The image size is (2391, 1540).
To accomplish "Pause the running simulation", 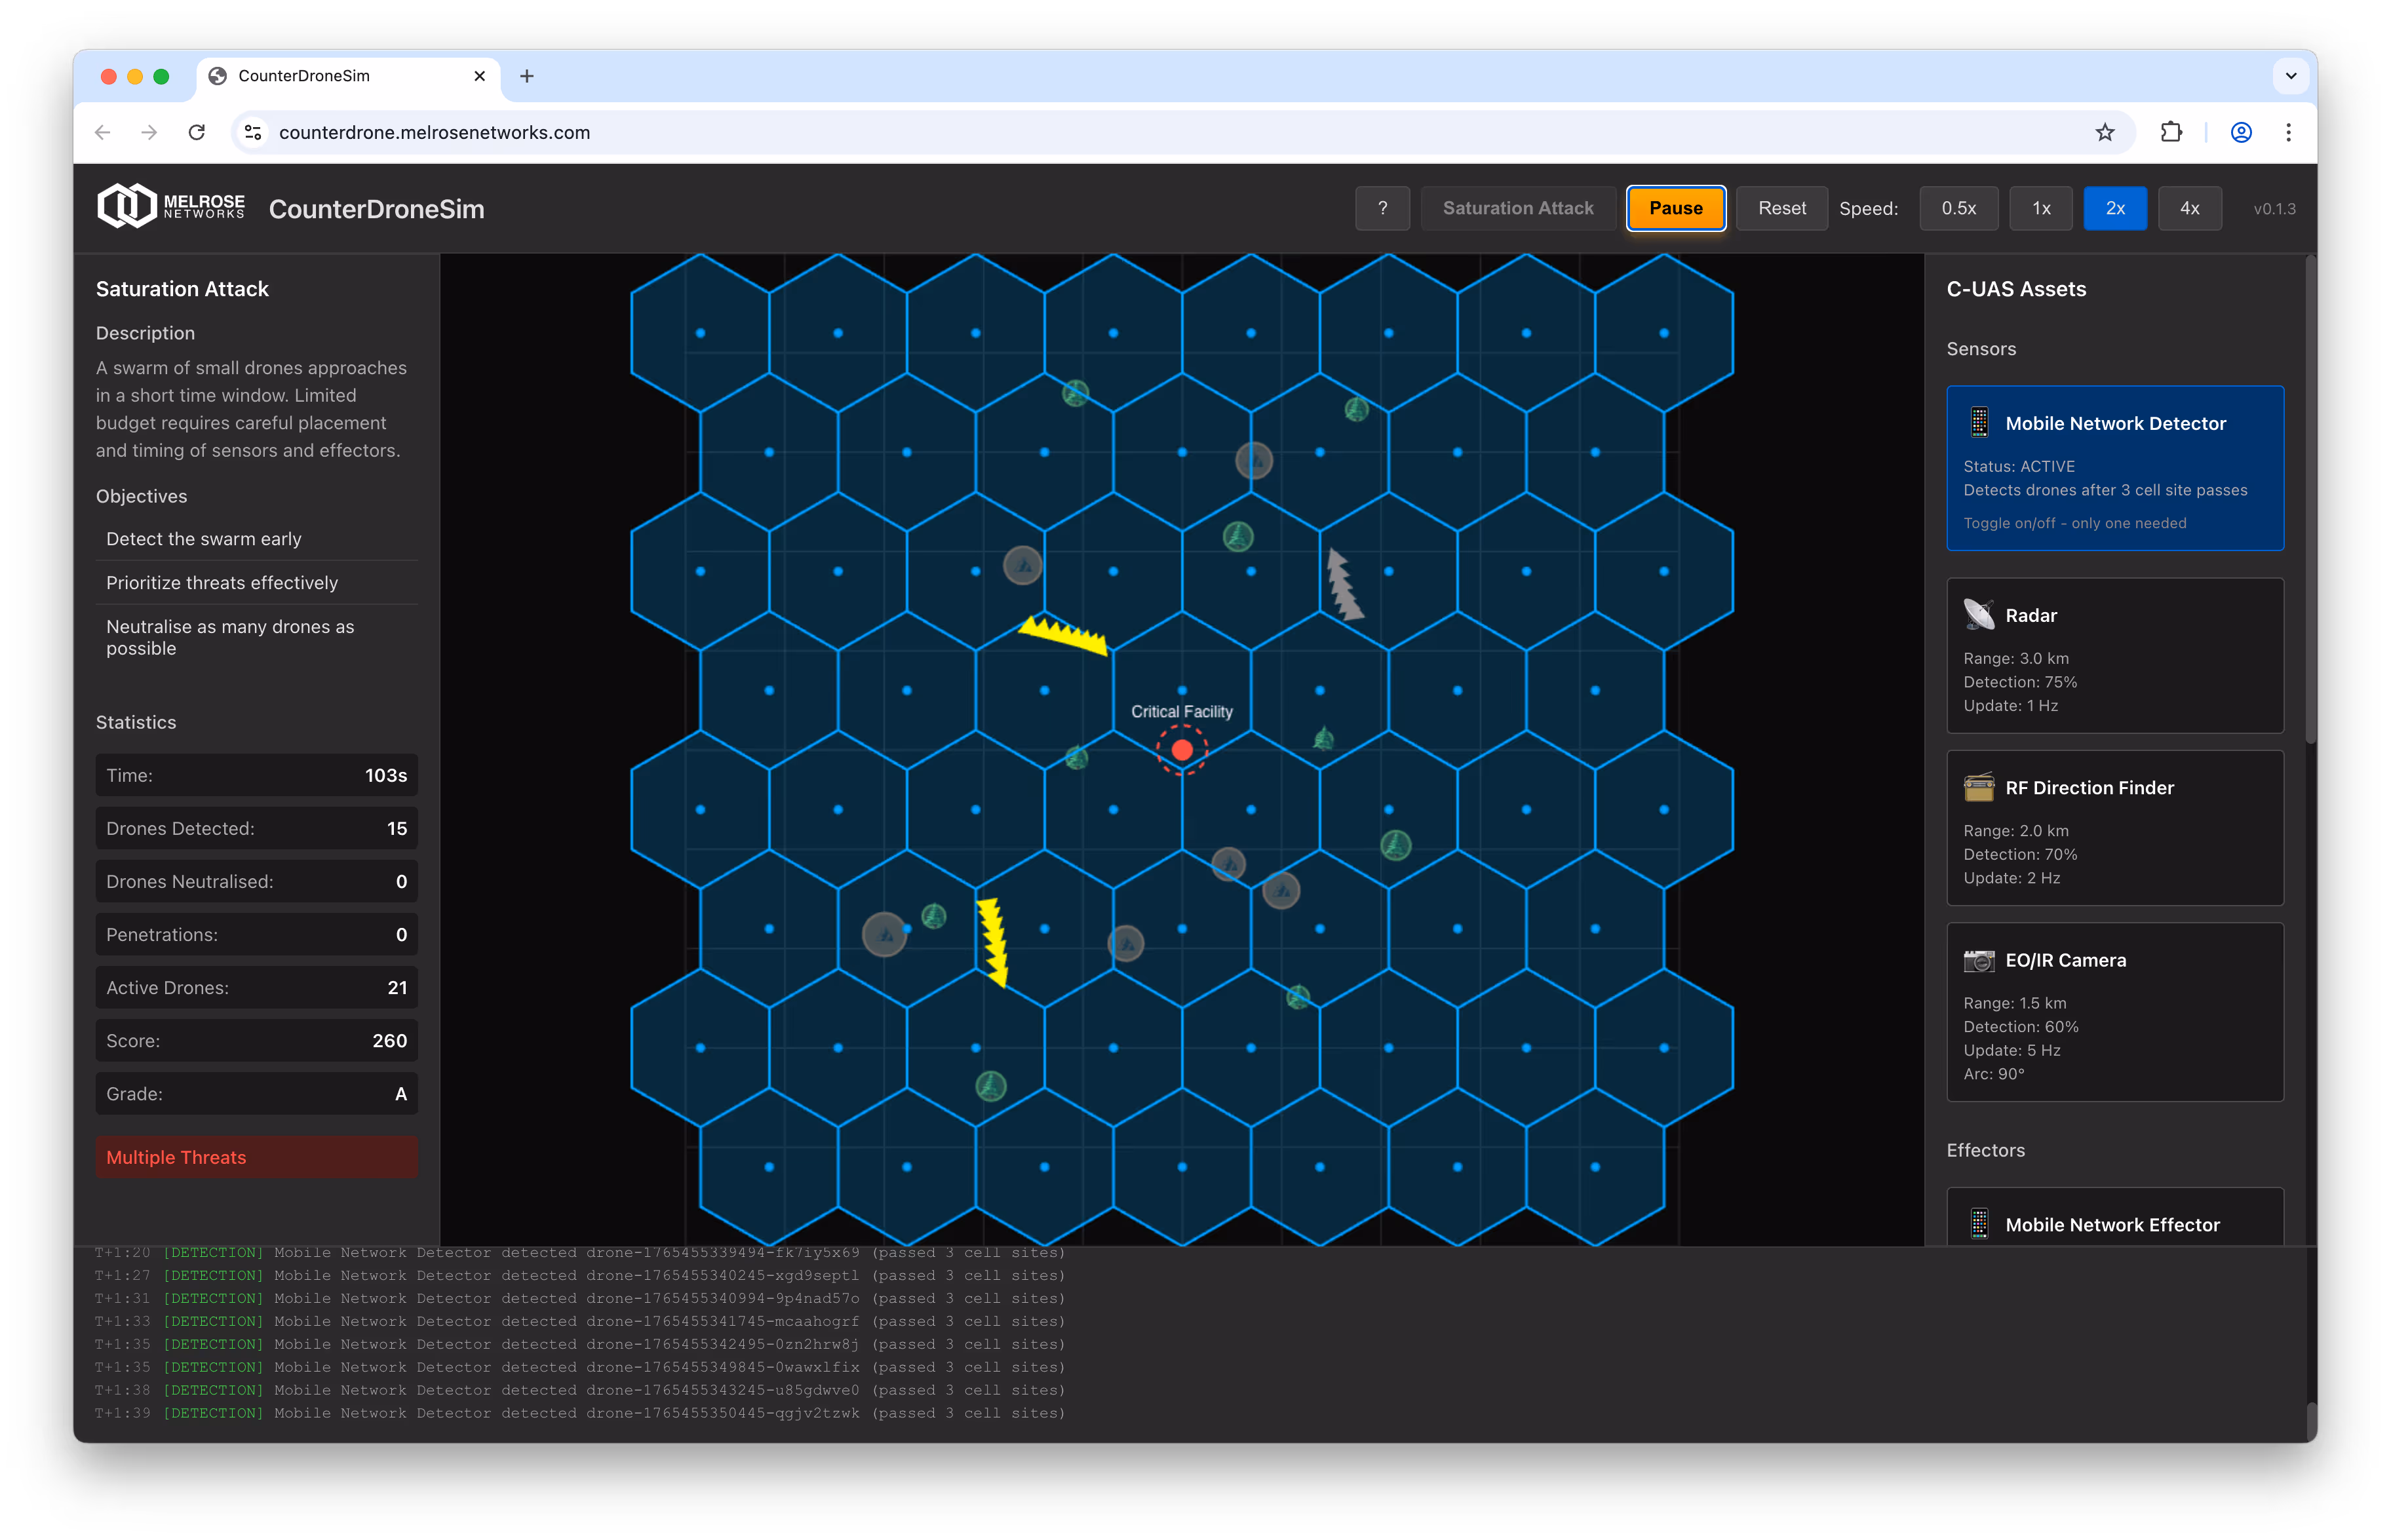I will click(1675, 208).
